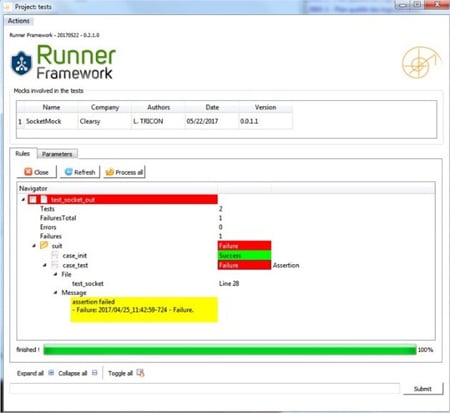Click the Name column header

51,107
